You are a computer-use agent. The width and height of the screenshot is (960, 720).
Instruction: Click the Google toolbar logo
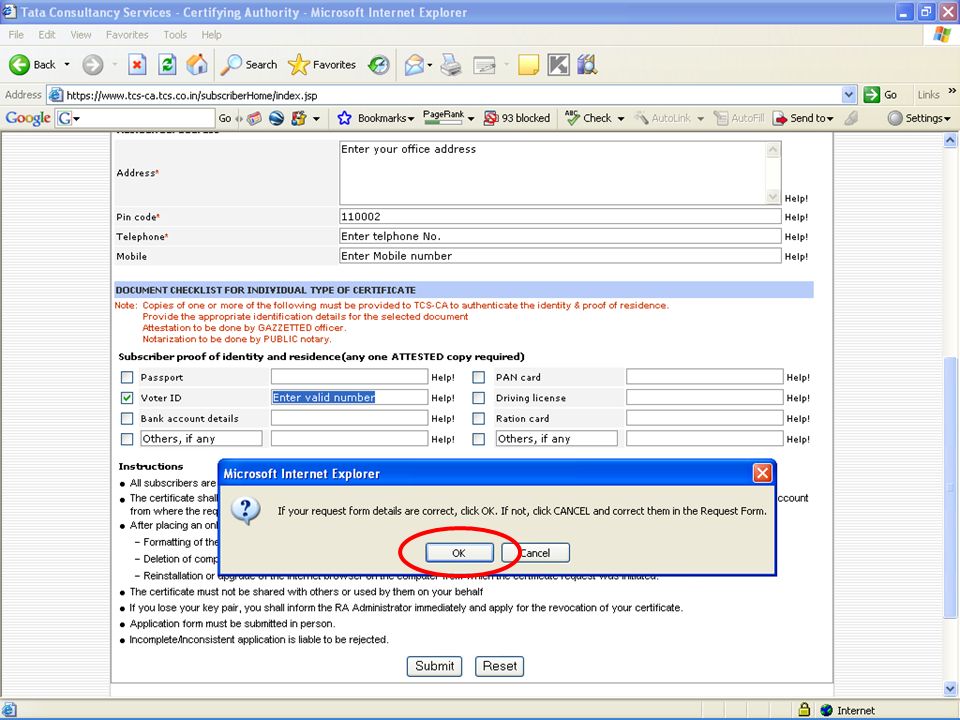point(28,118)
